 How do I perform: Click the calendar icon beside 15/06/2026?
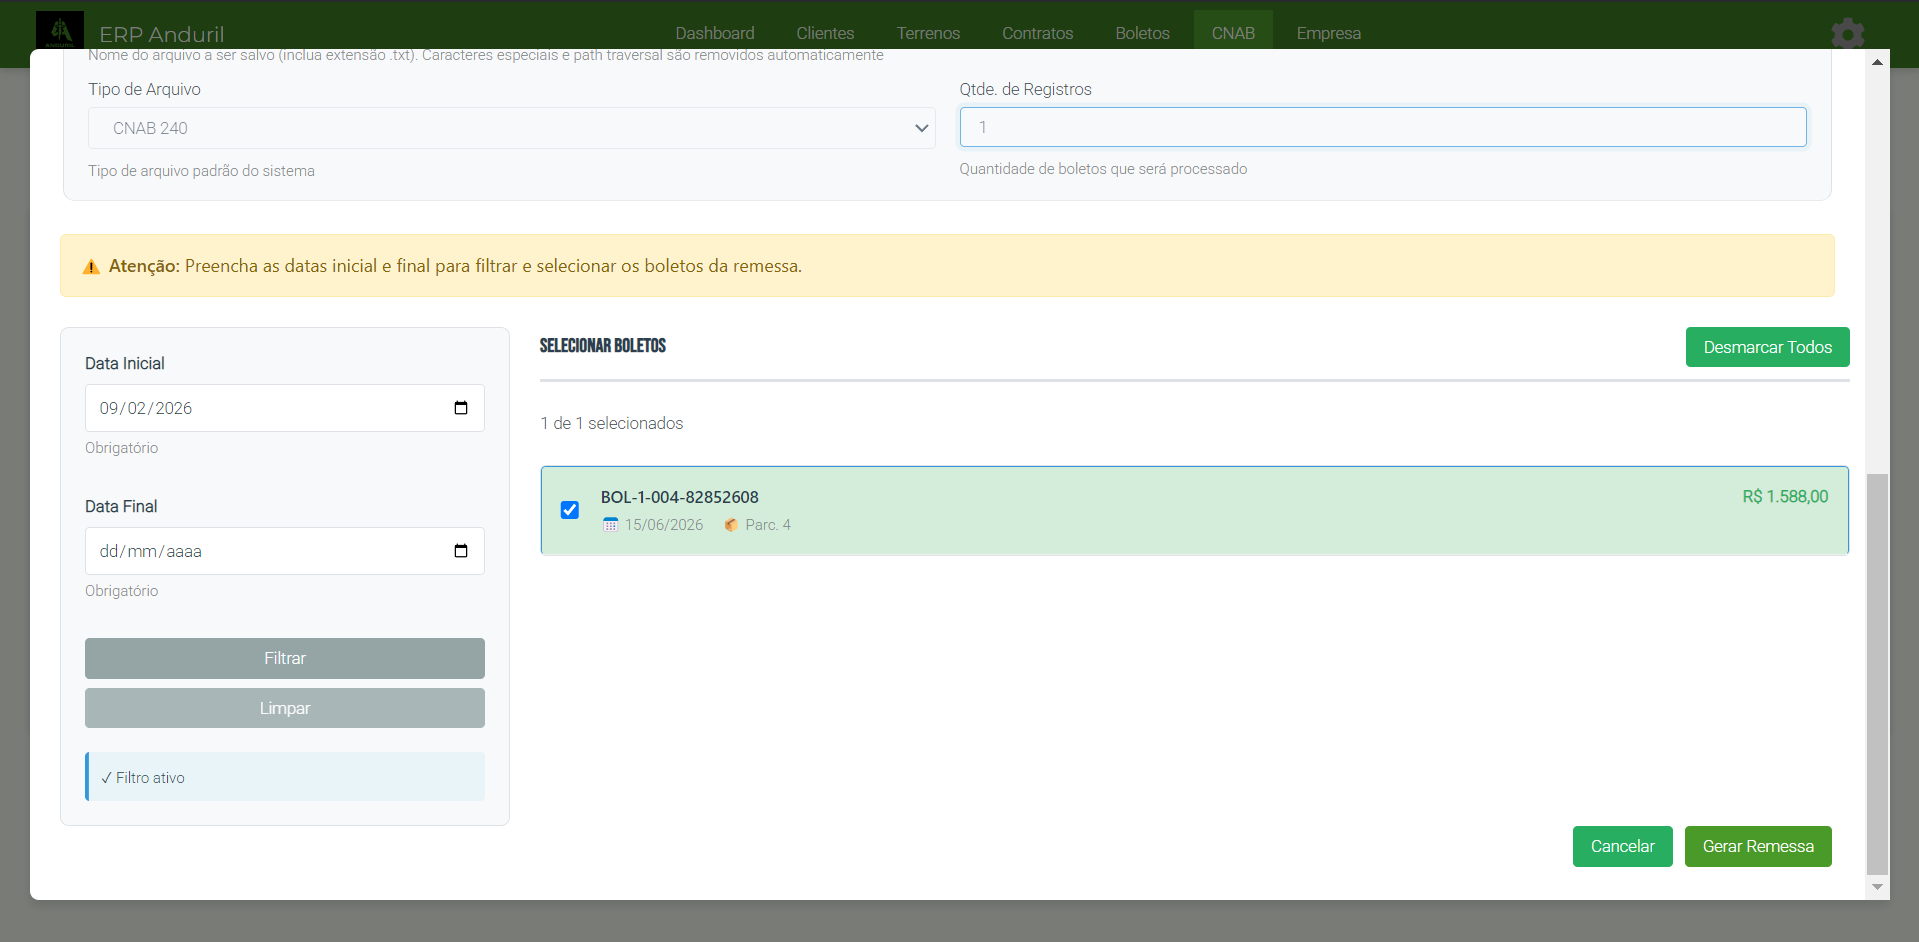point(610,524)
